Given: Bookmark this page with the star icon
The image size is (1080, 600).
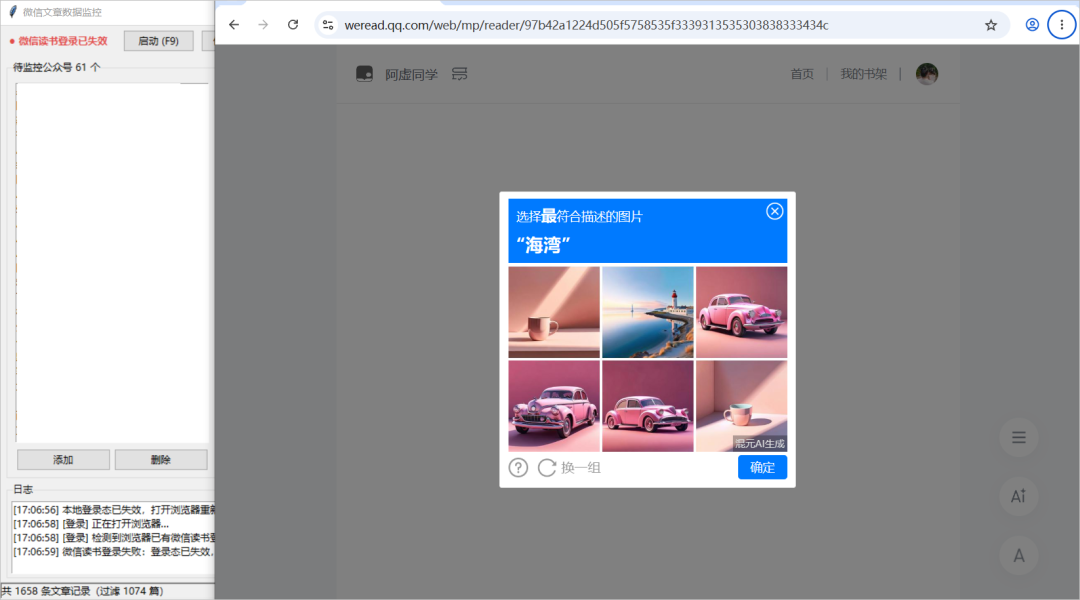Looking at the screenshot, I should [x=990, y=25].
